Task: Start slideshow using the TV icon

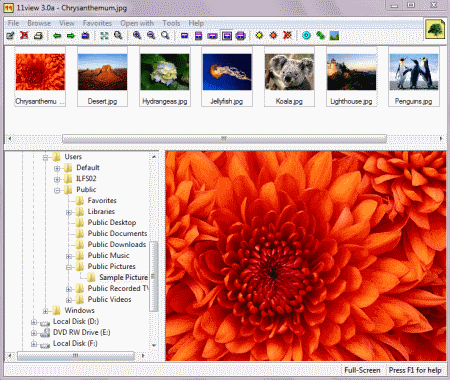Action: click(85, 35)
